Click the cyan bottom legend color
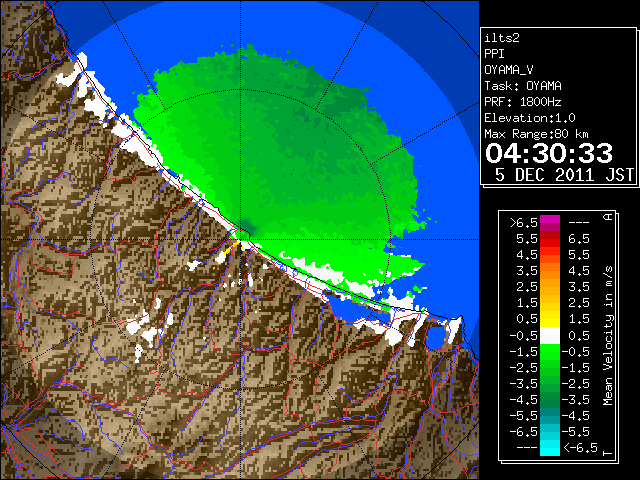The width and height of the screenshot is (640, 480). pos(550,447)
